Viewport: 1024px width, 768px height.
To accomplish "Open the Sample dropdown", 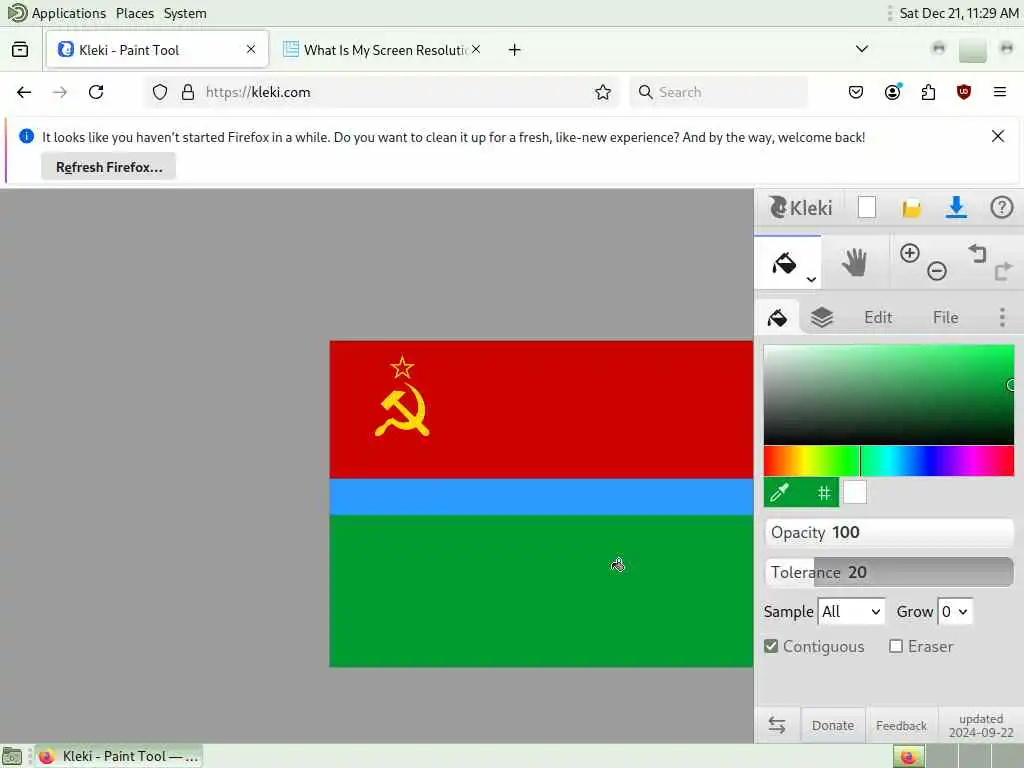I will click(852, 612).
